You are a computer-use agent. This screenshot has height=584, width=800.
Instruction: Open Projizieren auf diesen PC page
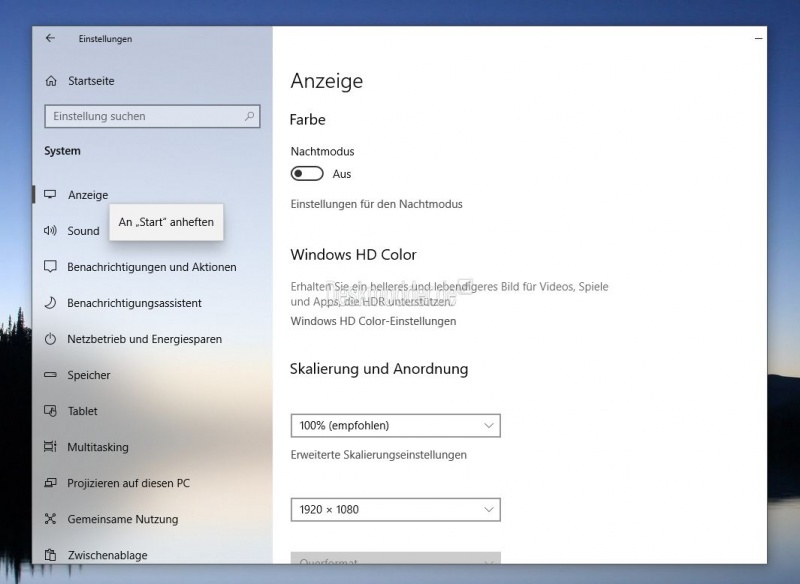click(128, 483)
